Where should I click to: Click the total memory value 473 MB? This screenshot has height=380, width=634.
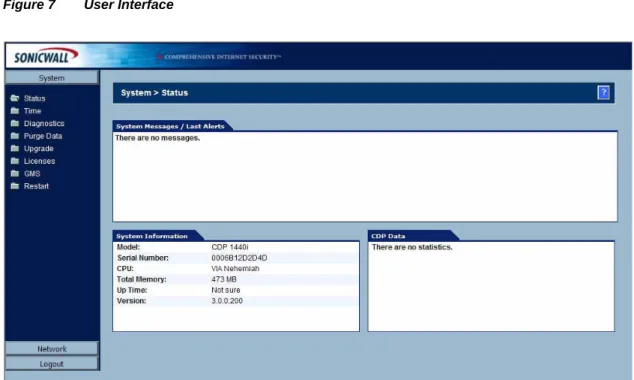[224, 279]
